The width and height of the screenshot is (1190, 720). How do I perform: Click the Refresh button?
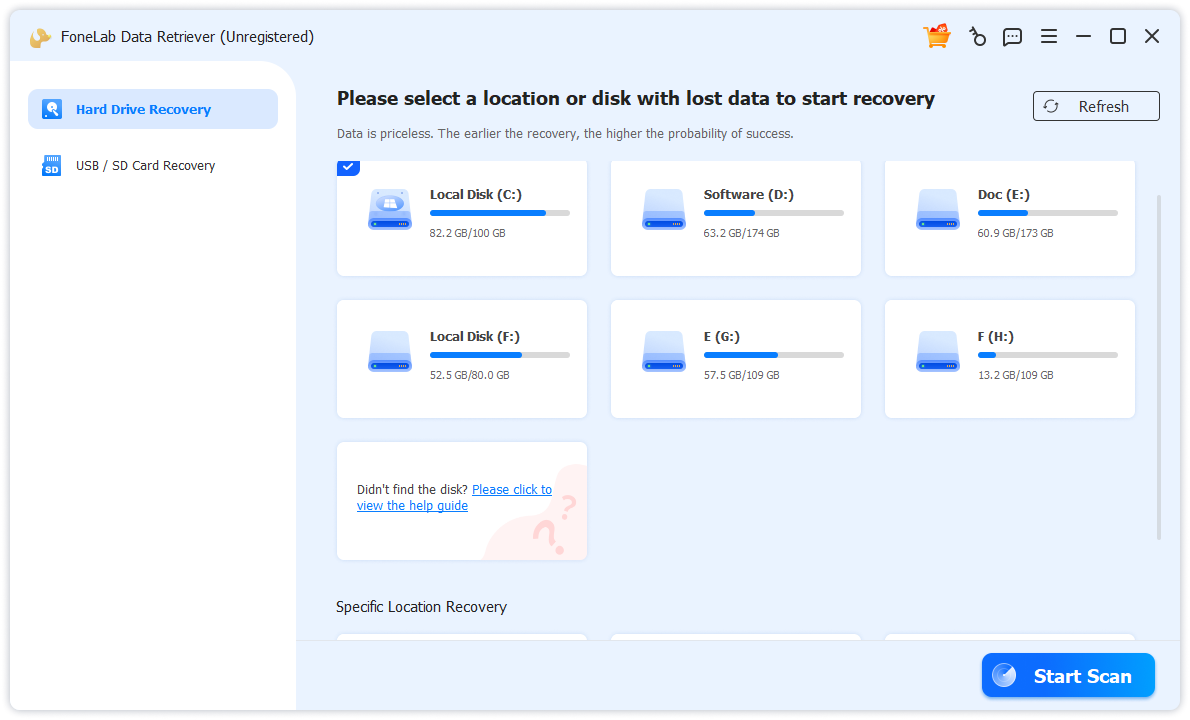1096,105
